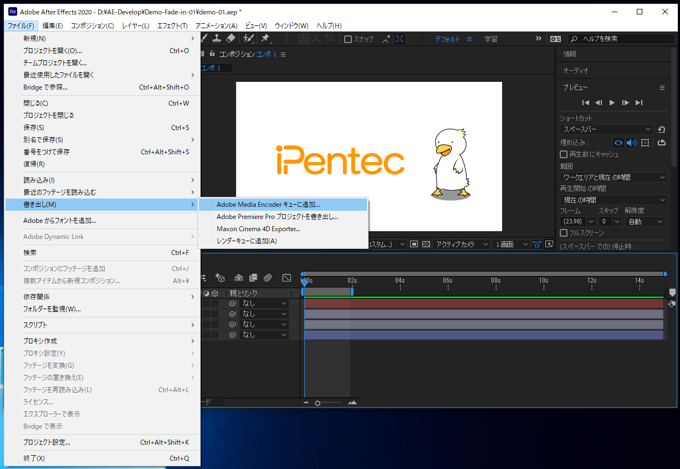Open the 現在の時間 play-from dropdown

tap(613, 200)
